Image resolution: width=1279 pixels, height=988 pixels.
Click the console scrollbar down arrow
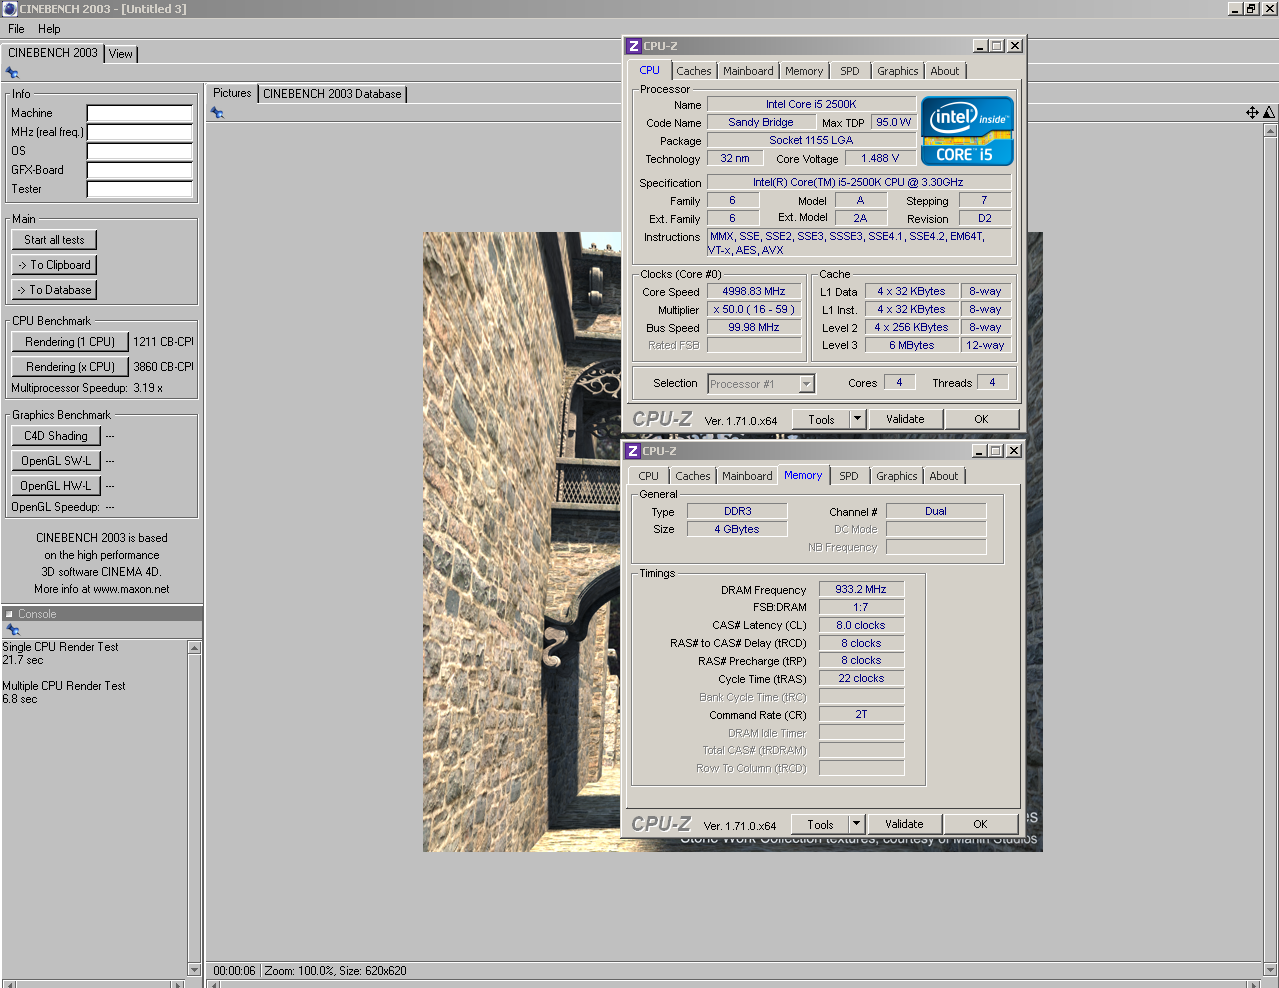pos(194,969)
